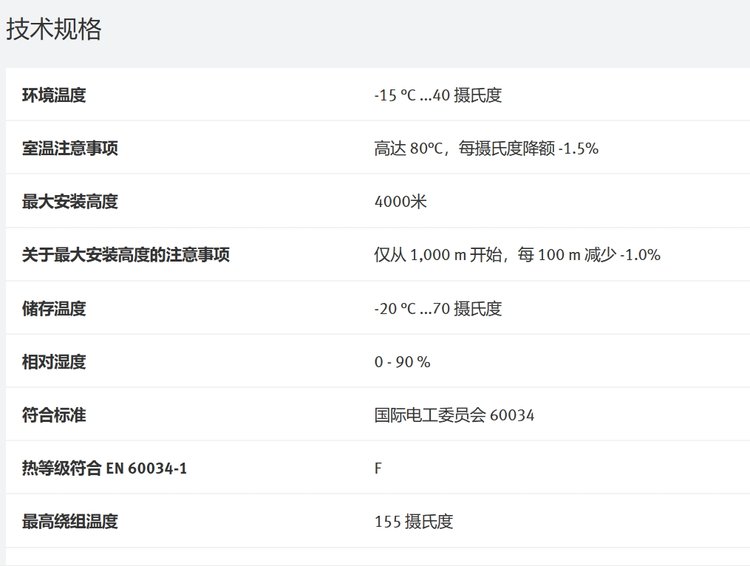The image size is (750, 566).
Task: Click the 155 摄氏度 value
Action: (x=413, y=521)
